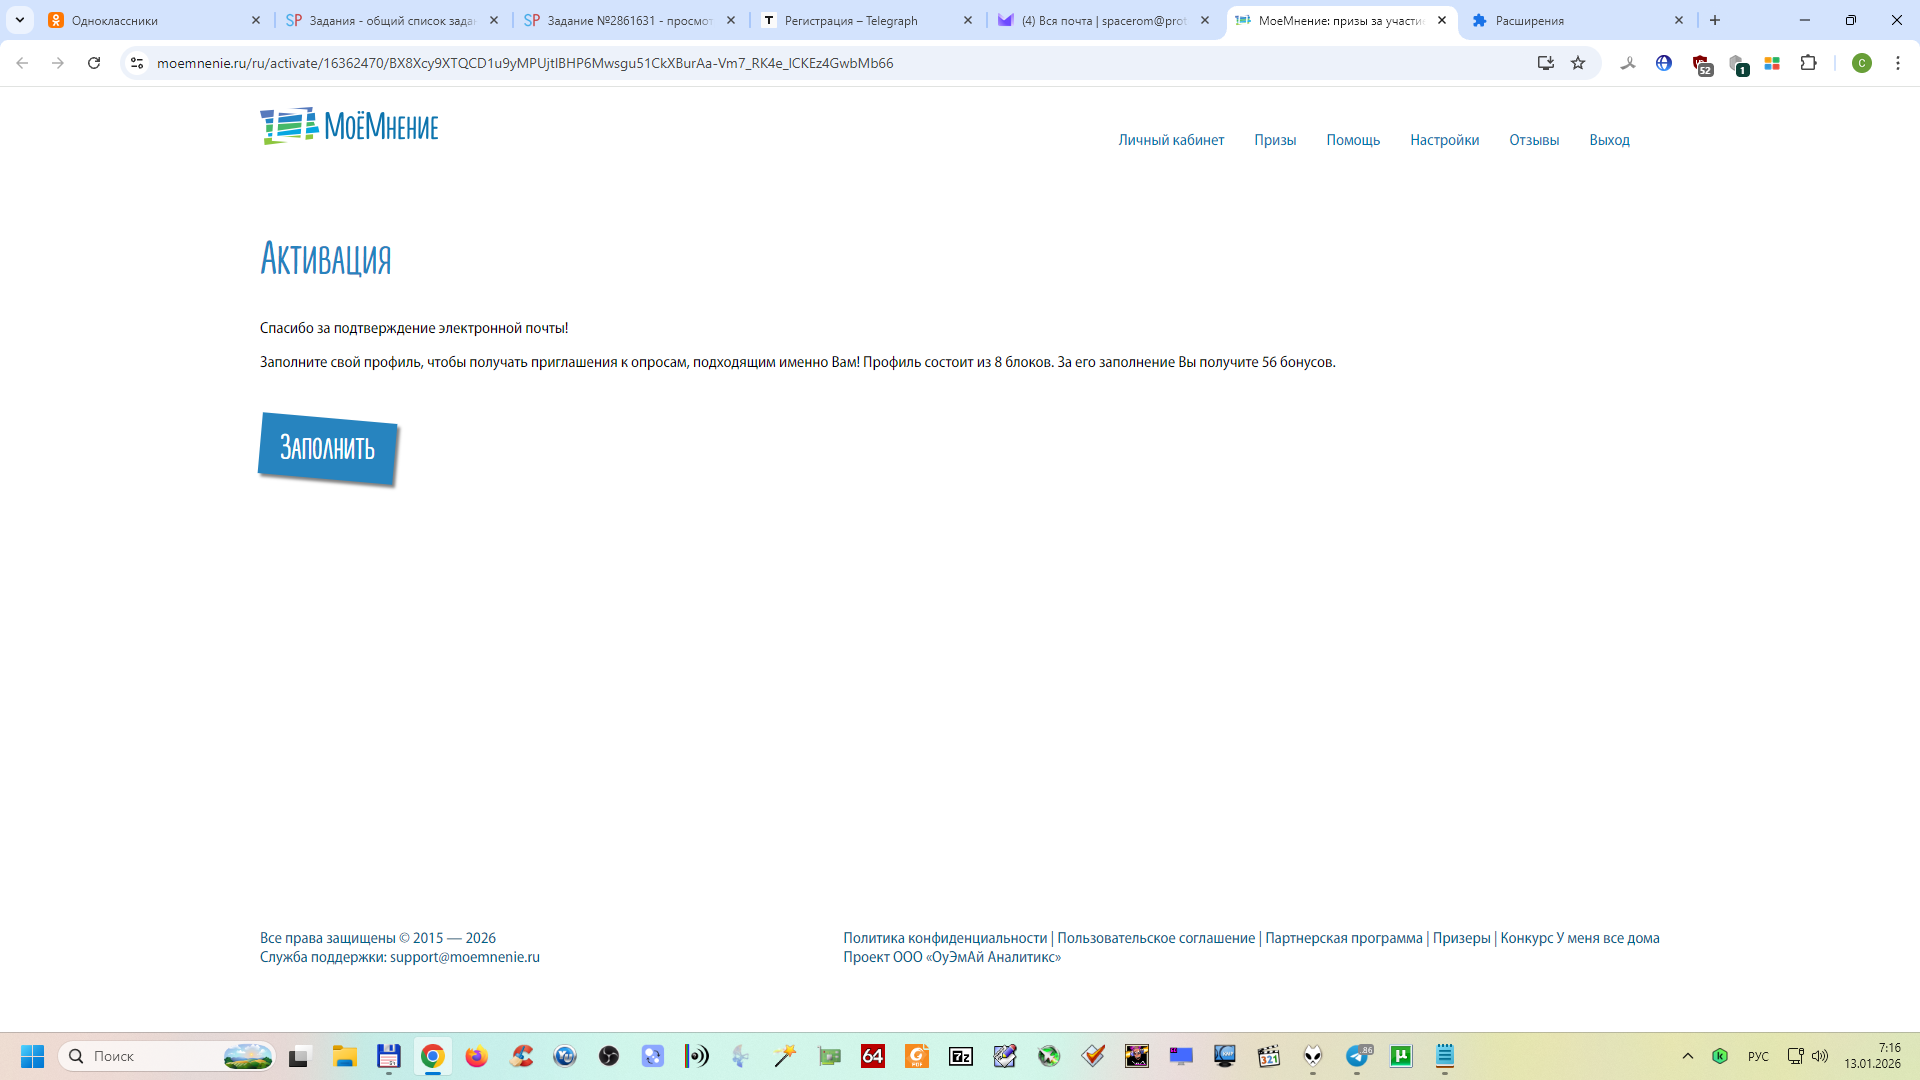Open the green Chrome profile avatar
This screenshot has height=1080, width=1920.
(x=1861, y=63)
